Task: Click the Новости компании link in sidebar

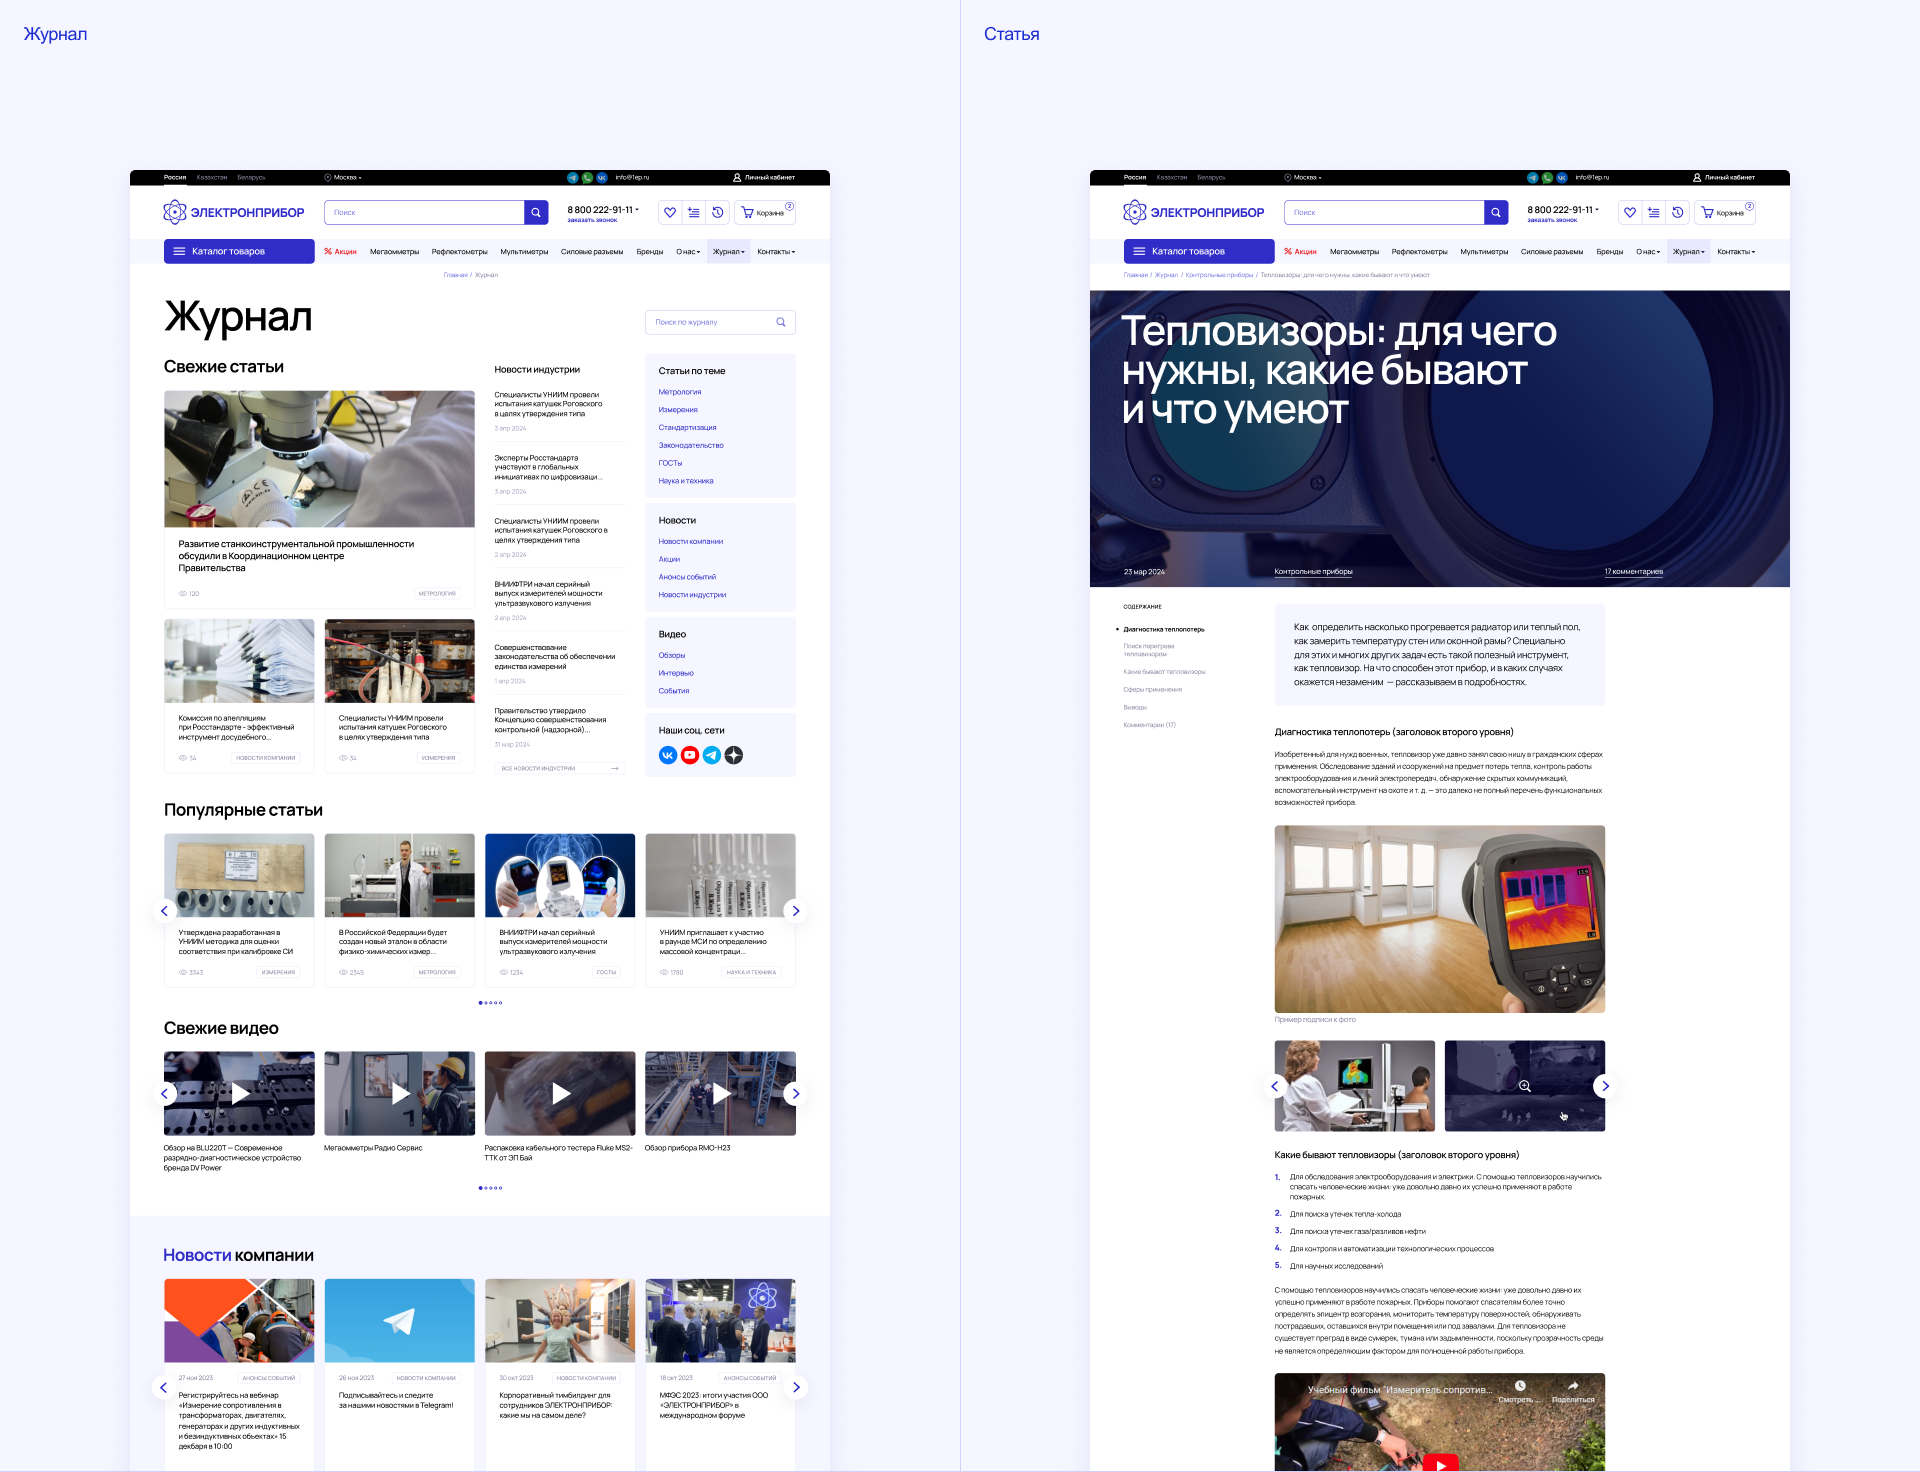Action: [690, 541]
